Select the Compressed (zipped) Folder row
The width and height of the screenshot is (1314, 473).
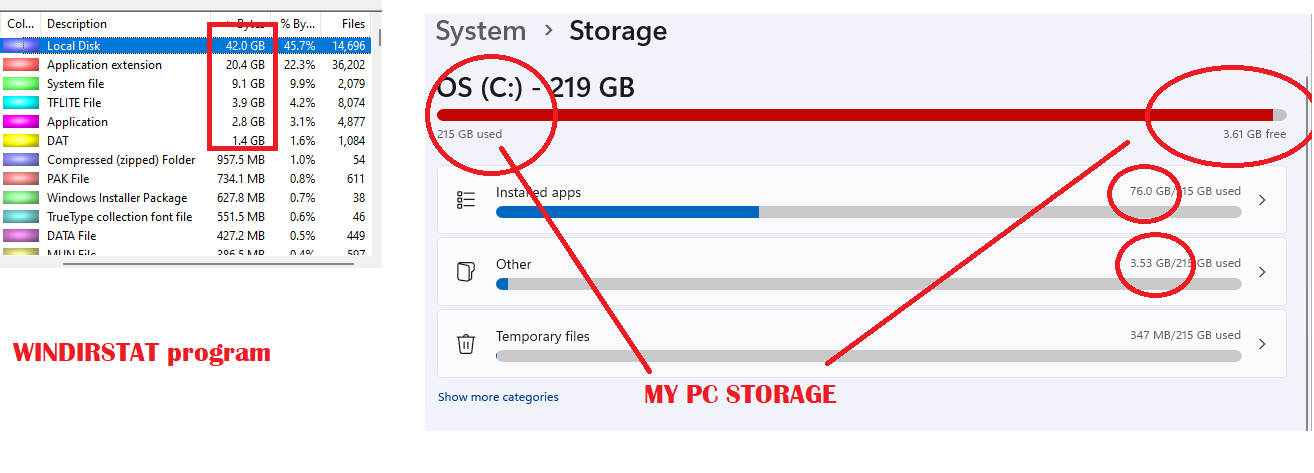[121, 160]
